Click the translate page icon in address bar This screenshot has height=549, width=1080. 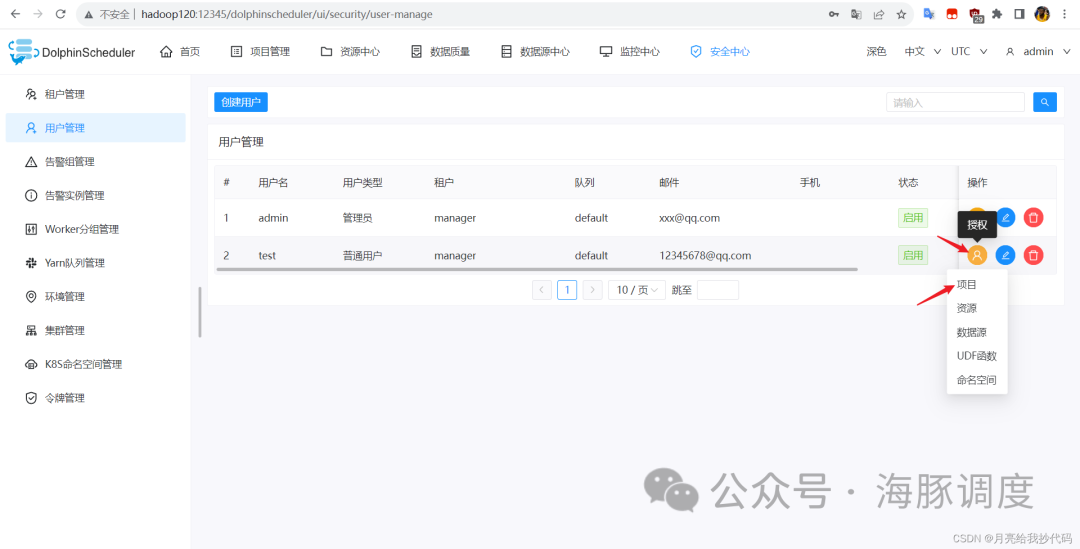tap(856, 14)
